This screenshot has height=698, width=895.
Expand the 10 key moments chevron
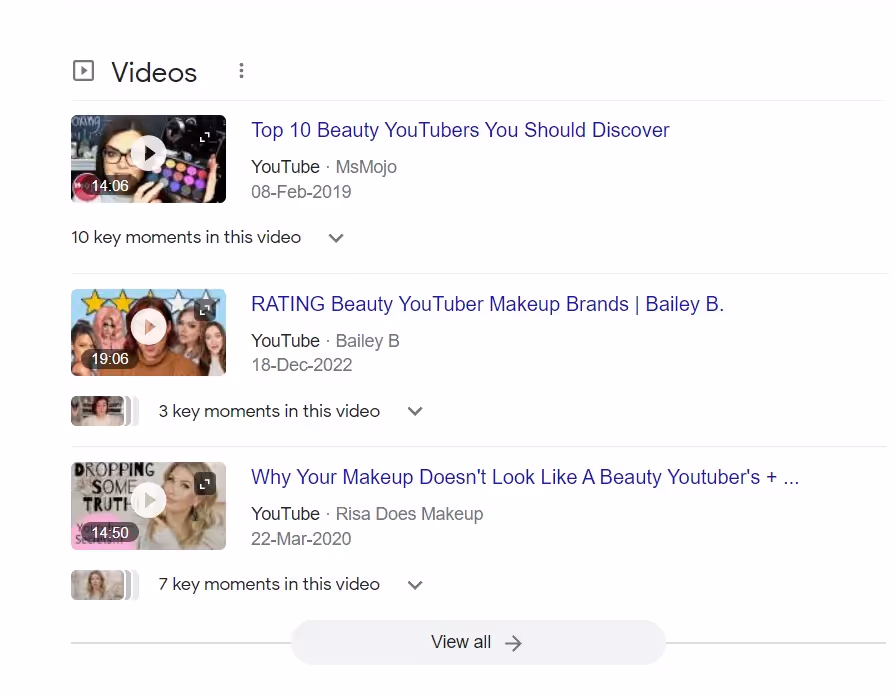tap(336, 238)
